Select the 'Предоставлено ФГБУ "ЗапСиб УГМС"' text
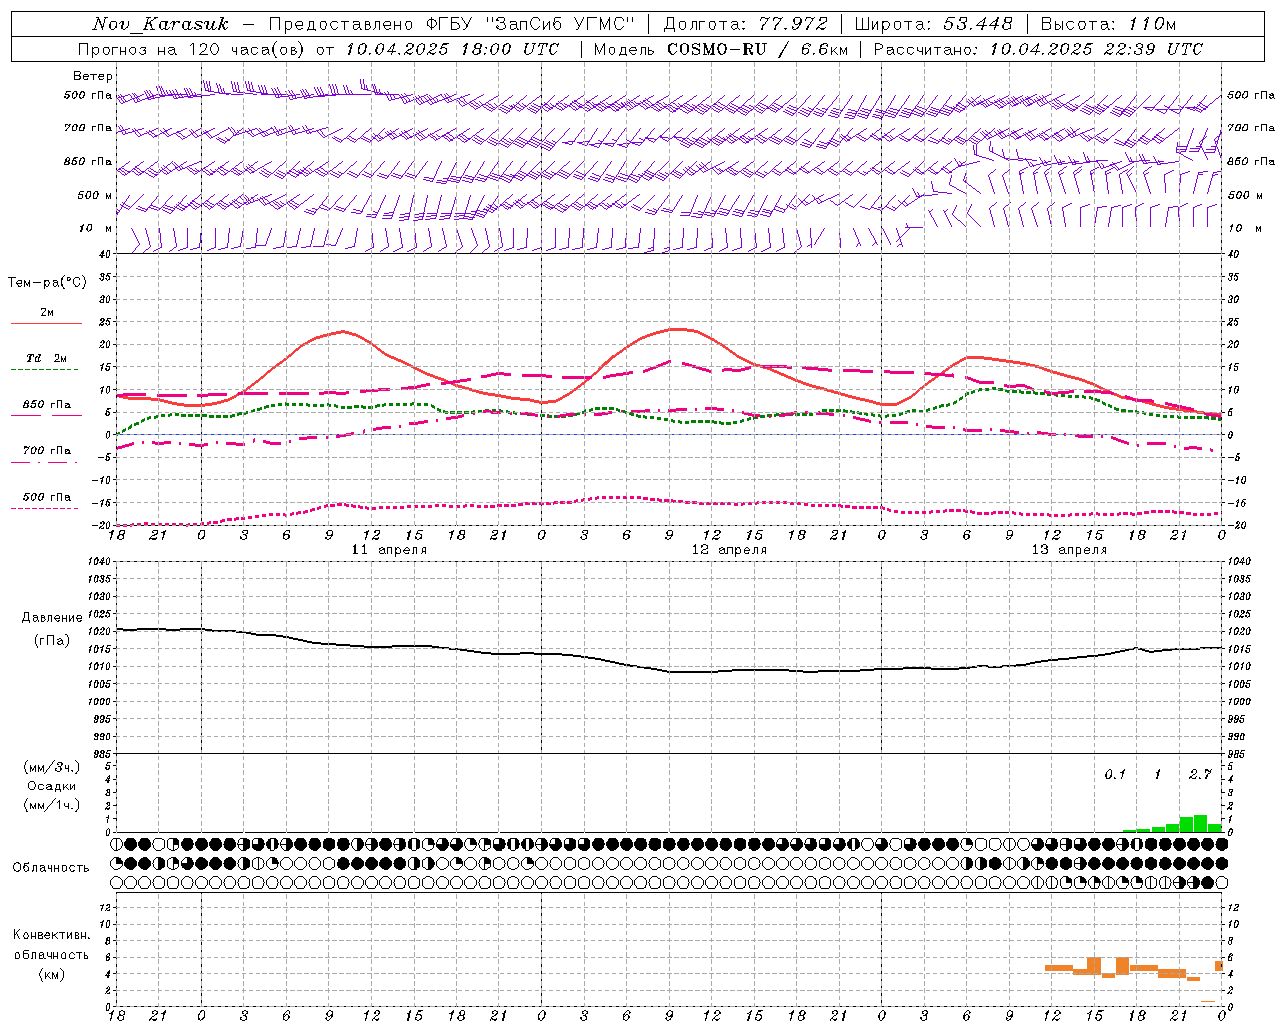This screenshot has width=1280, height=1024. coord(451,24)
